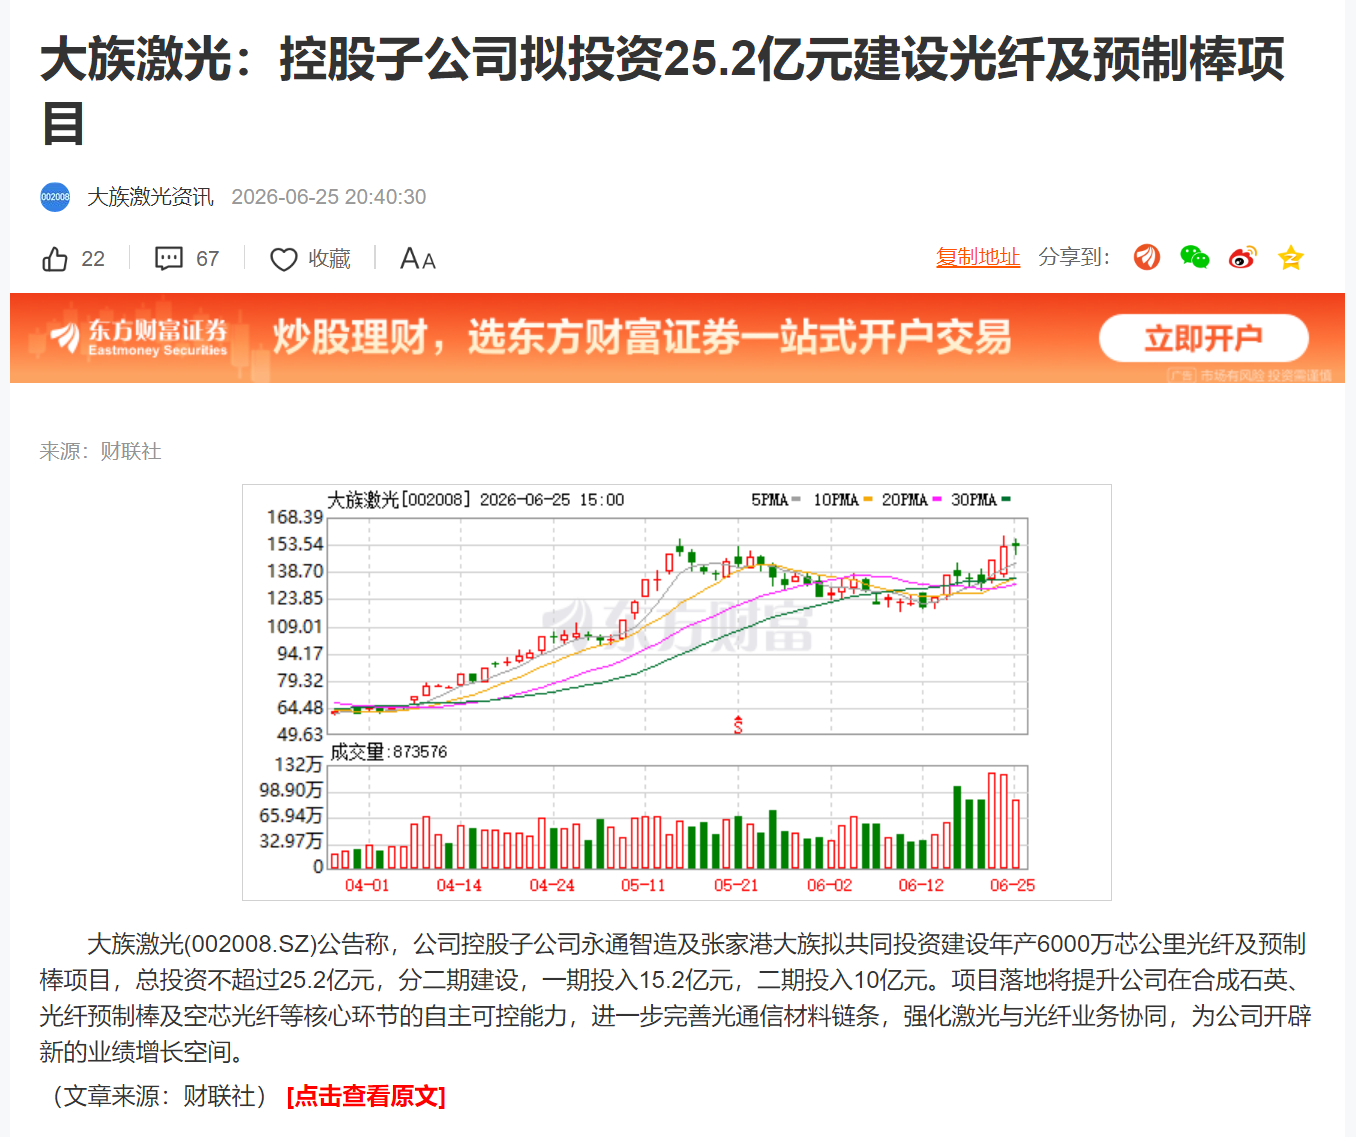This screenshot has height=1137, width=1356.
Task: Click the 10PMA legend in chart
Action: coord(842,499)
